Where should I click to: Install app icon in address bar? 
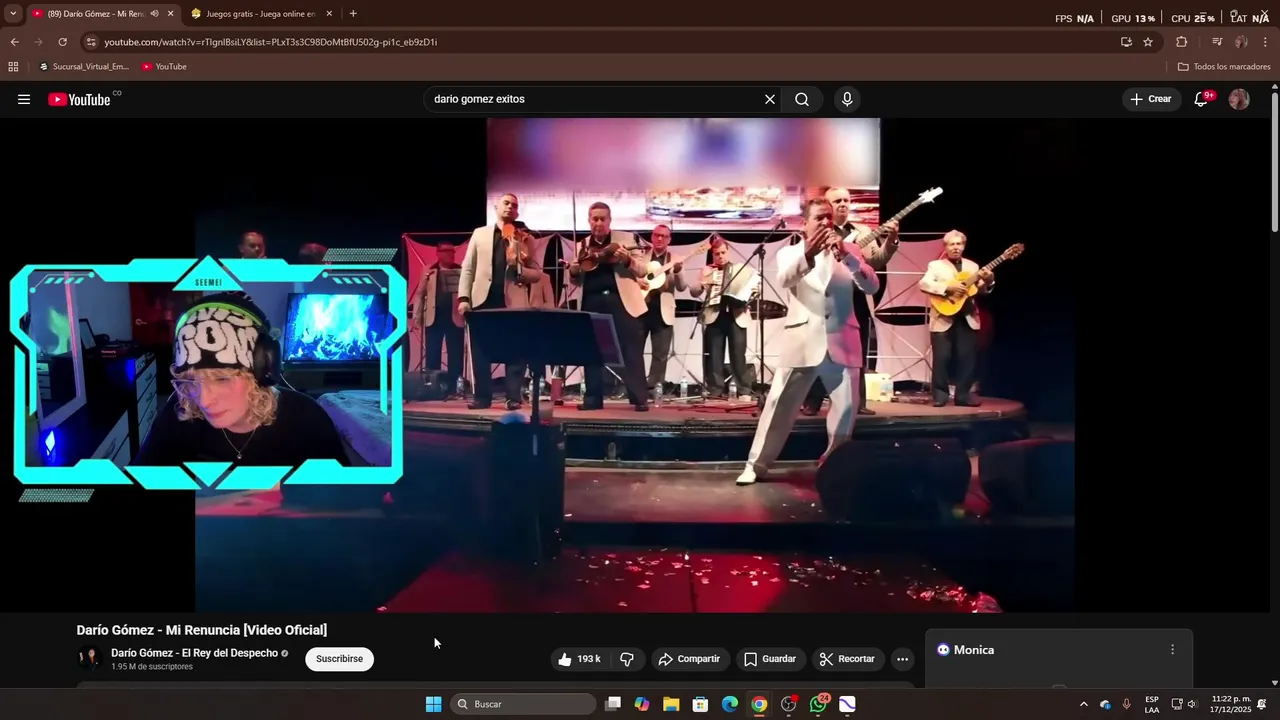click(1126, 42)
